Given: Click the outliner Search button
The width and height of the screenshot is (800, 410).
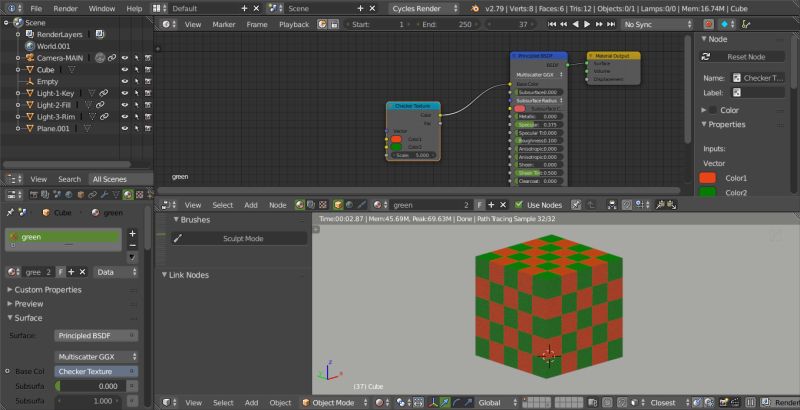Looking at the screenshot, I should click(x=69, y=180).
